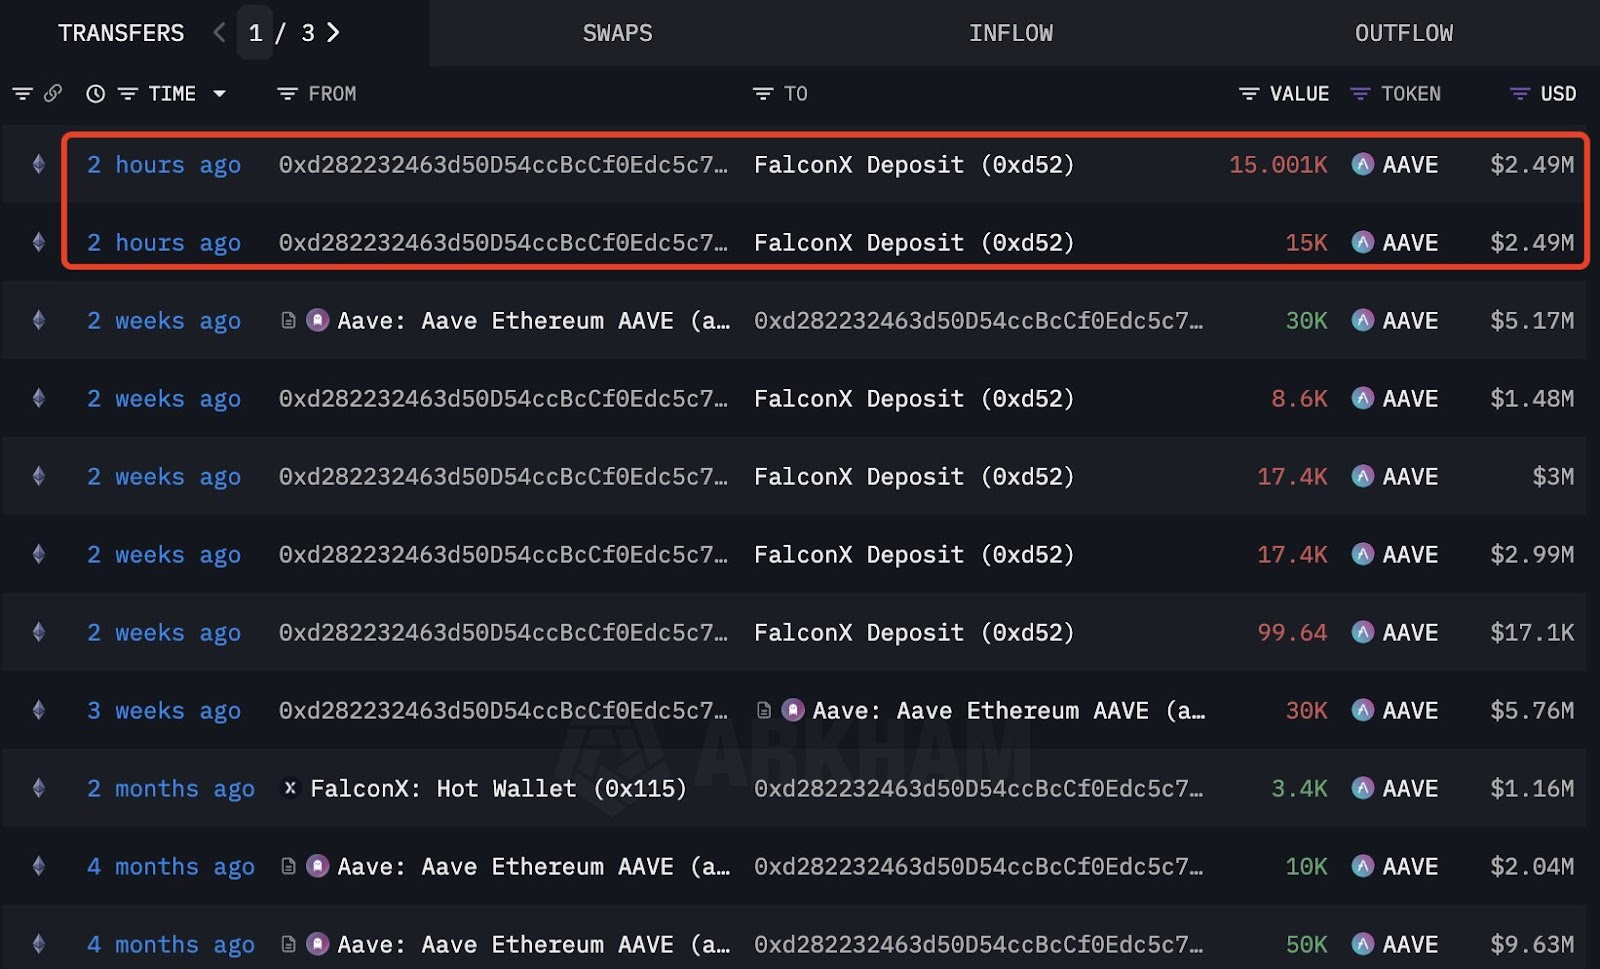Click the VALUE column header label
The height and width of the screenshot is (969, 1600).
click(x=1299, y=94)
